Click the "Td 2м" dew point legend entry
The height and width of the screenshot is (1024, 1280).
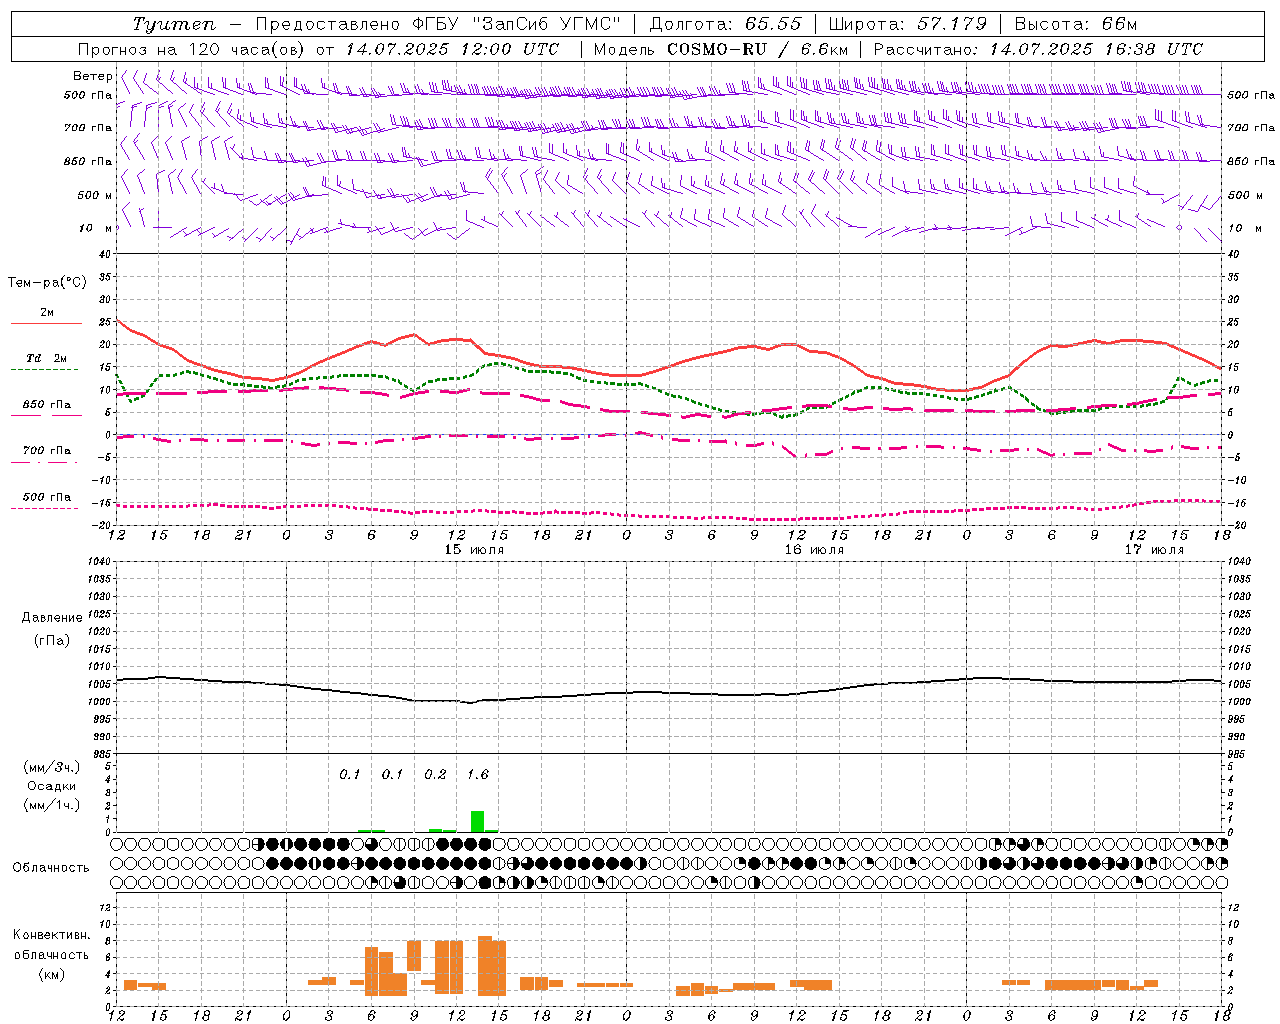tap(46, 358)
